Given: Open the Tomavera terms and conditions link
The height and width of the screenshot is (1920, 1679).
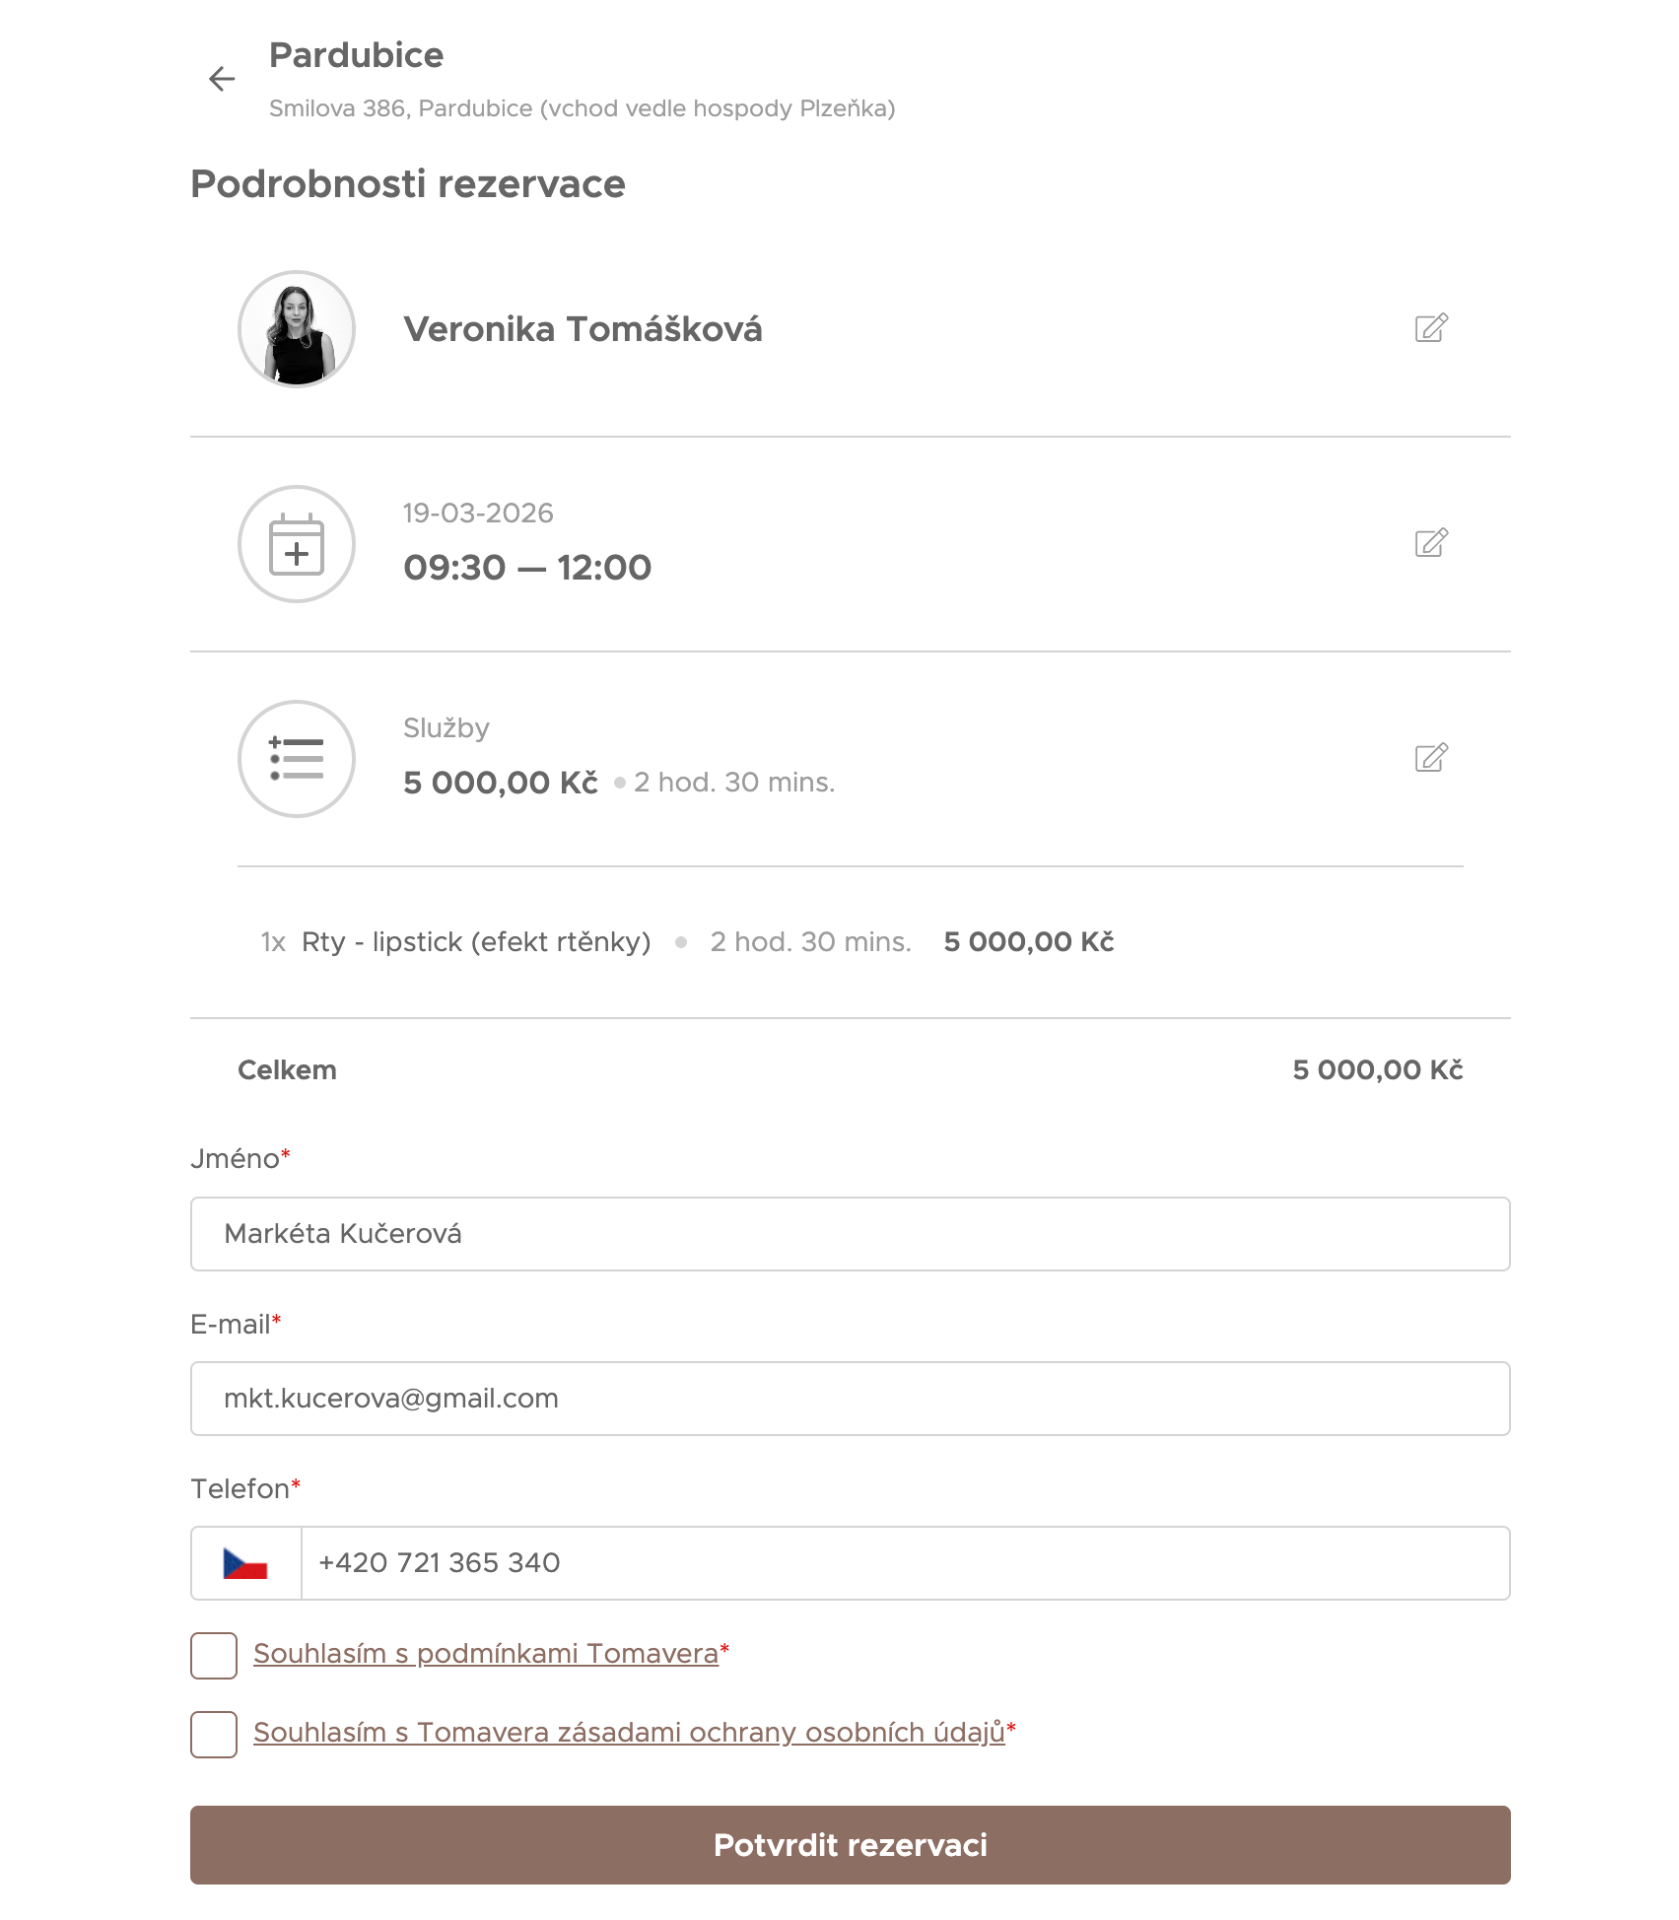Looking at the screenshot, I should point(485,1654).
